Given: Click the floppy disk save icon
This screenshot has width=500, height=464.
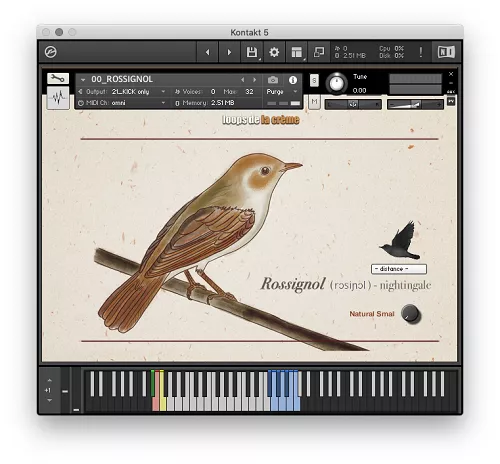Looking at the screenshot, I should 252,52.
